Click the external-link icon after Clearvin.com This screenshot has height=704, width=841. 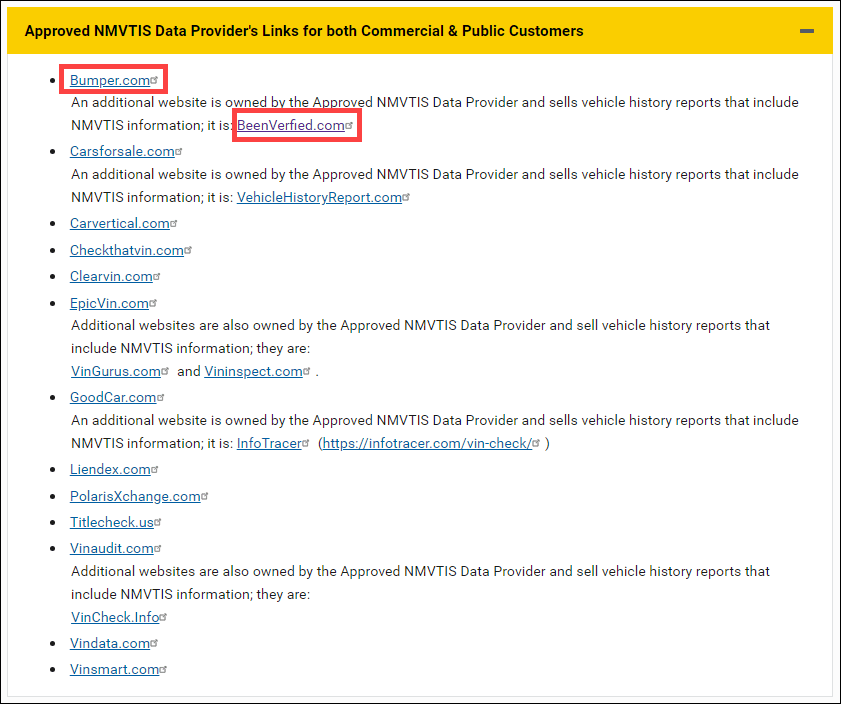(157, 276)
